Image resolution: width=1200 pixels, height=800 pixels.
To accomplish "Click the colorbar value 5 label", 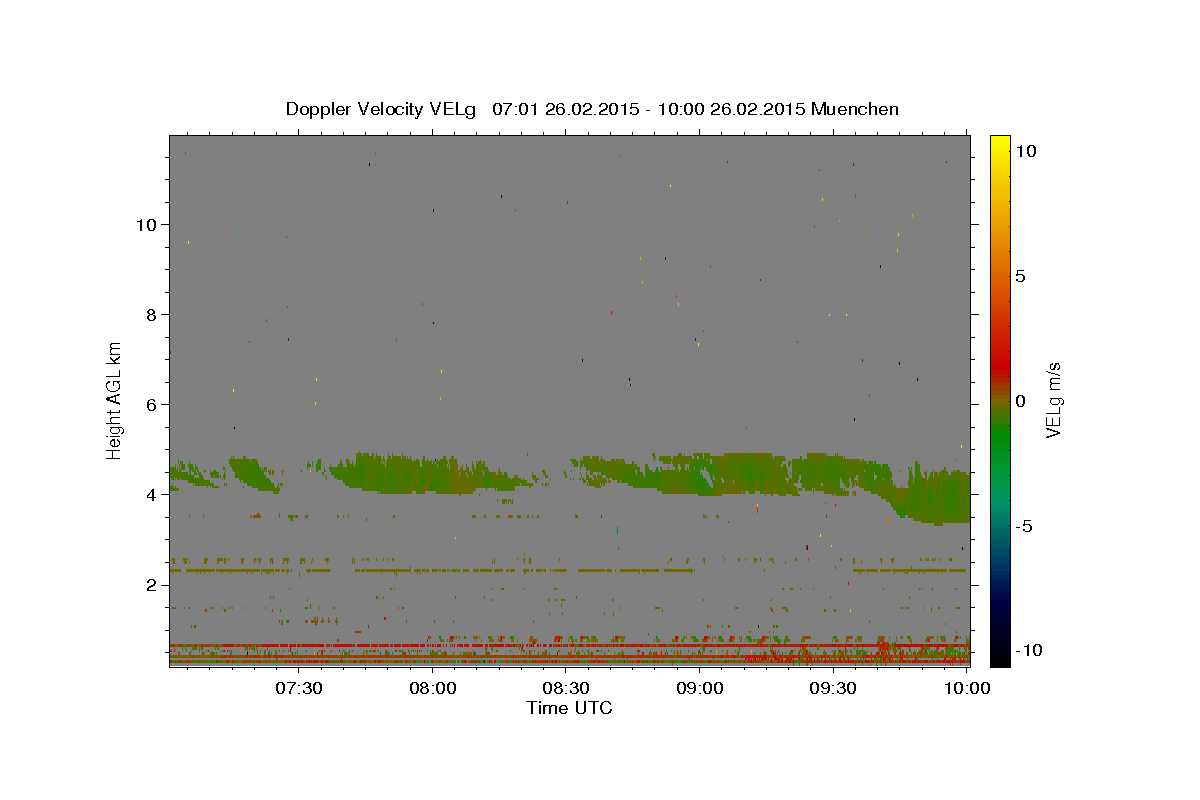I will point(1020,276).
